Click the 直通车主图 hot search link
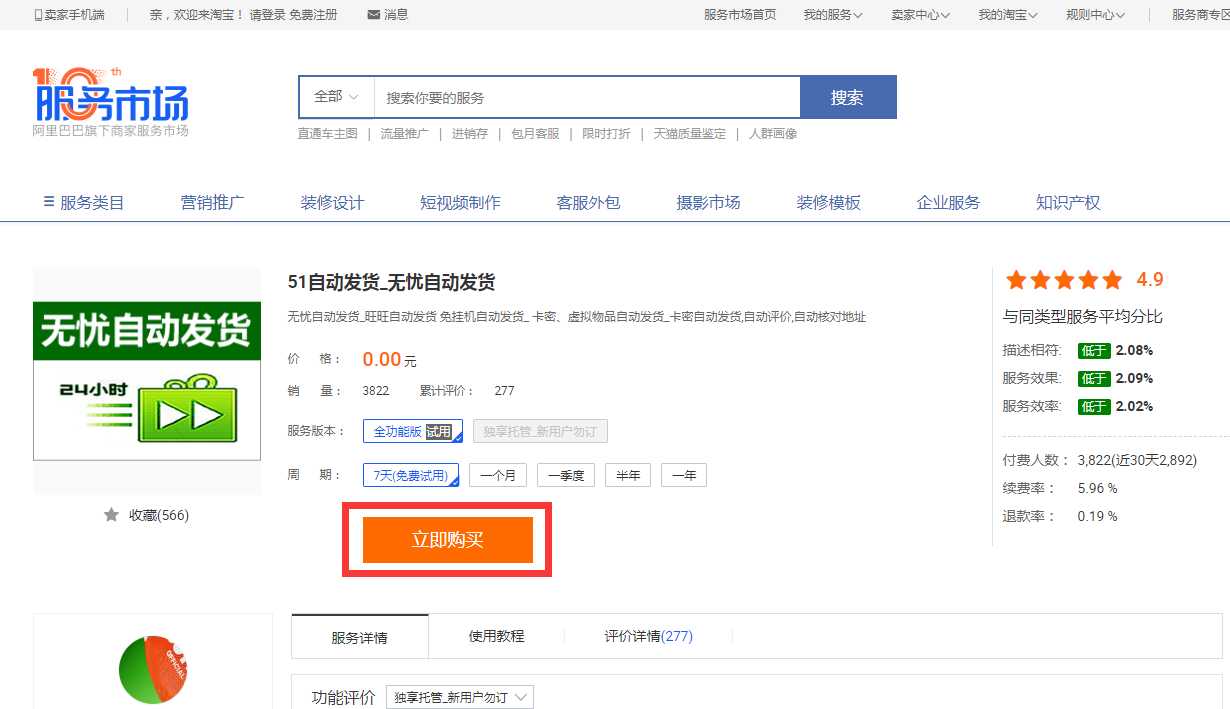The width and height of the screenshot is (1230, 709). [327, 134]
